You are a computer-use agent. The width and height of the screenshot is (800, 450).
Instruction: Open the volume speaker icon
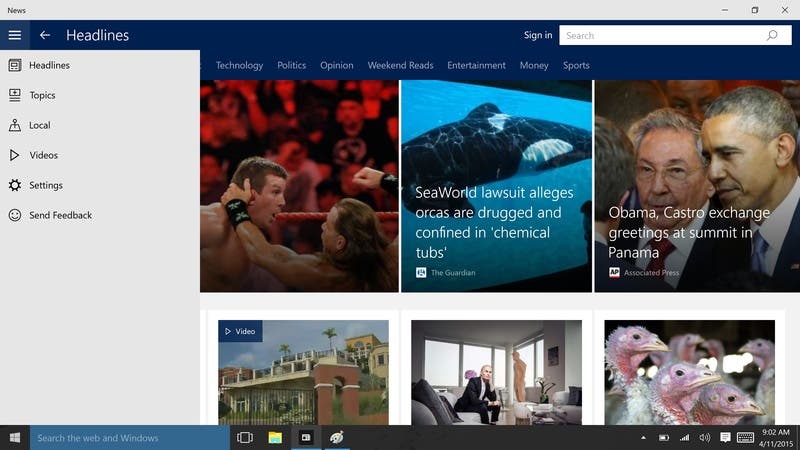705,438
